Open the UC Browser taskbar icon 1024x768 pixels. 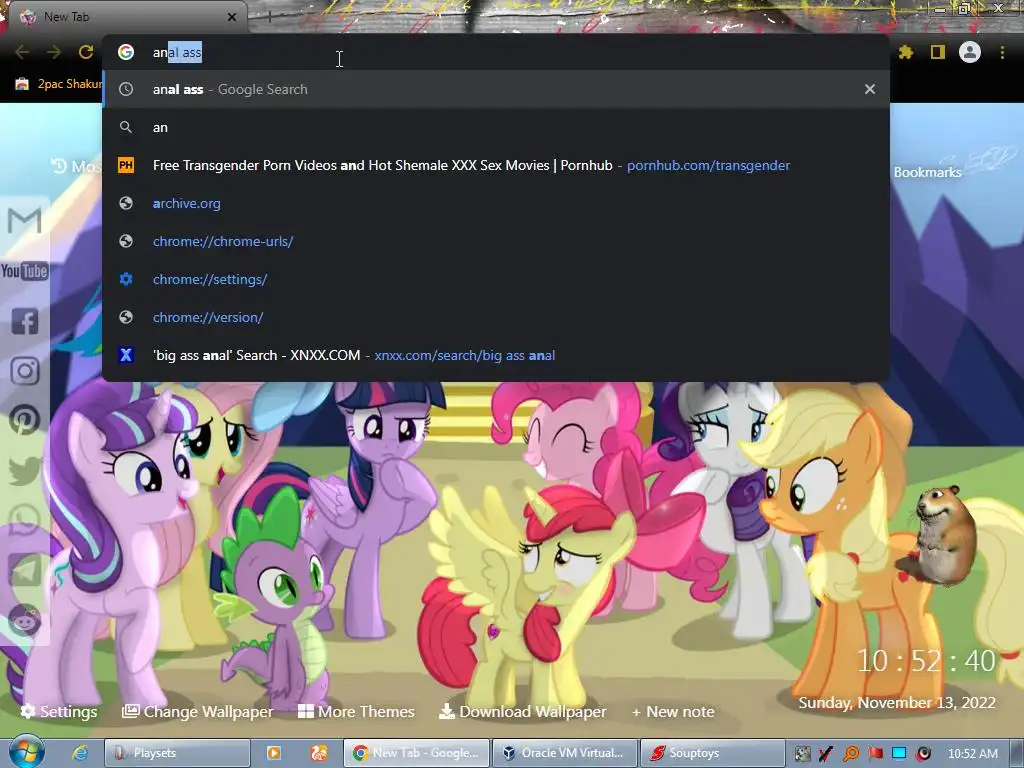[319, 753]
